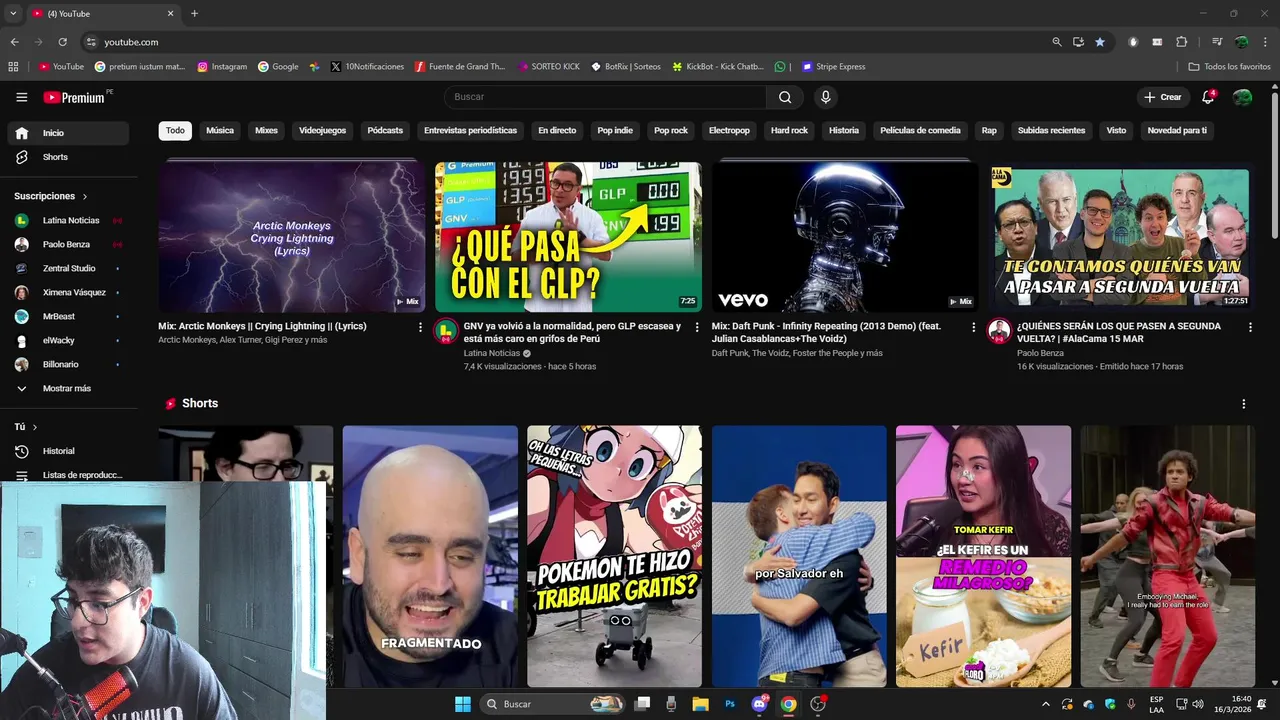This screenshot has height=720, width=1280.
Task: Click the Crear button
Action: [1162, 97]
